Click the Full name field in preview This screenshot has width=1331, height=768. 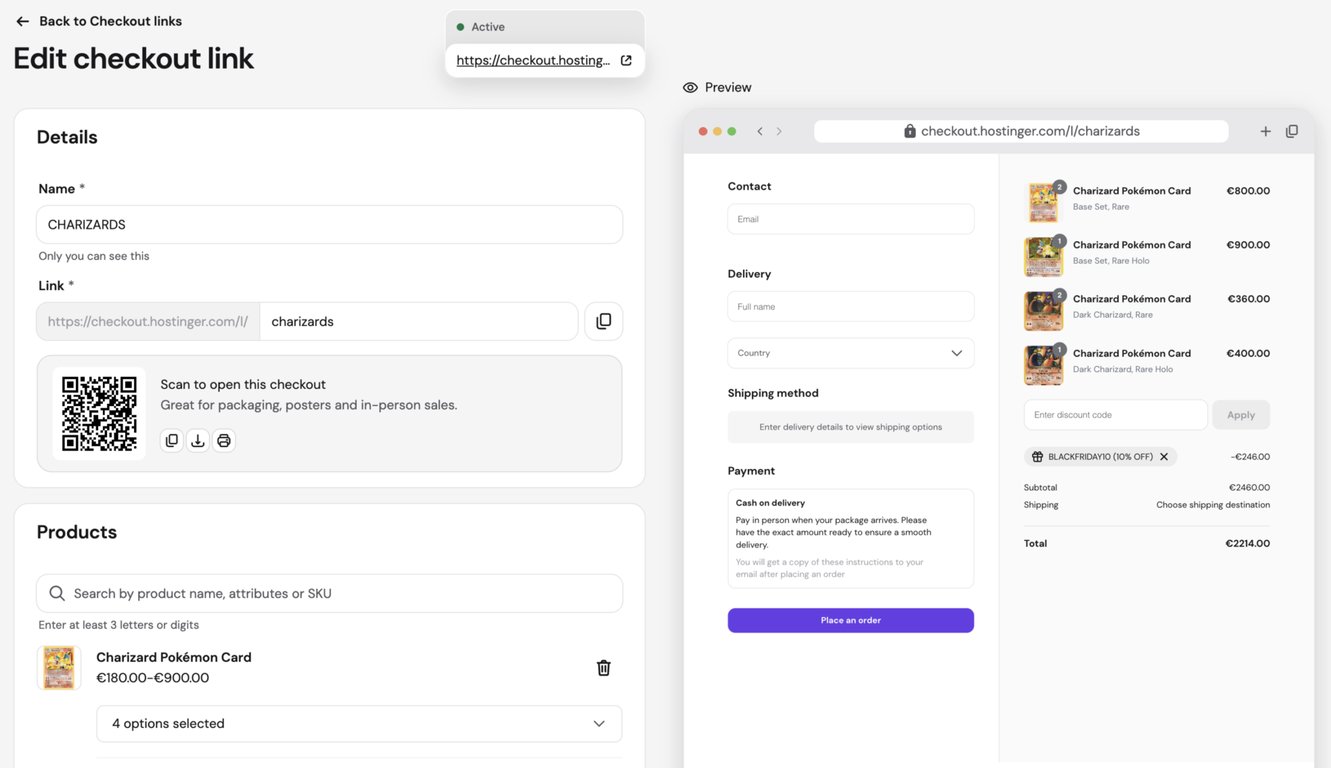click(x=851, y=306)
